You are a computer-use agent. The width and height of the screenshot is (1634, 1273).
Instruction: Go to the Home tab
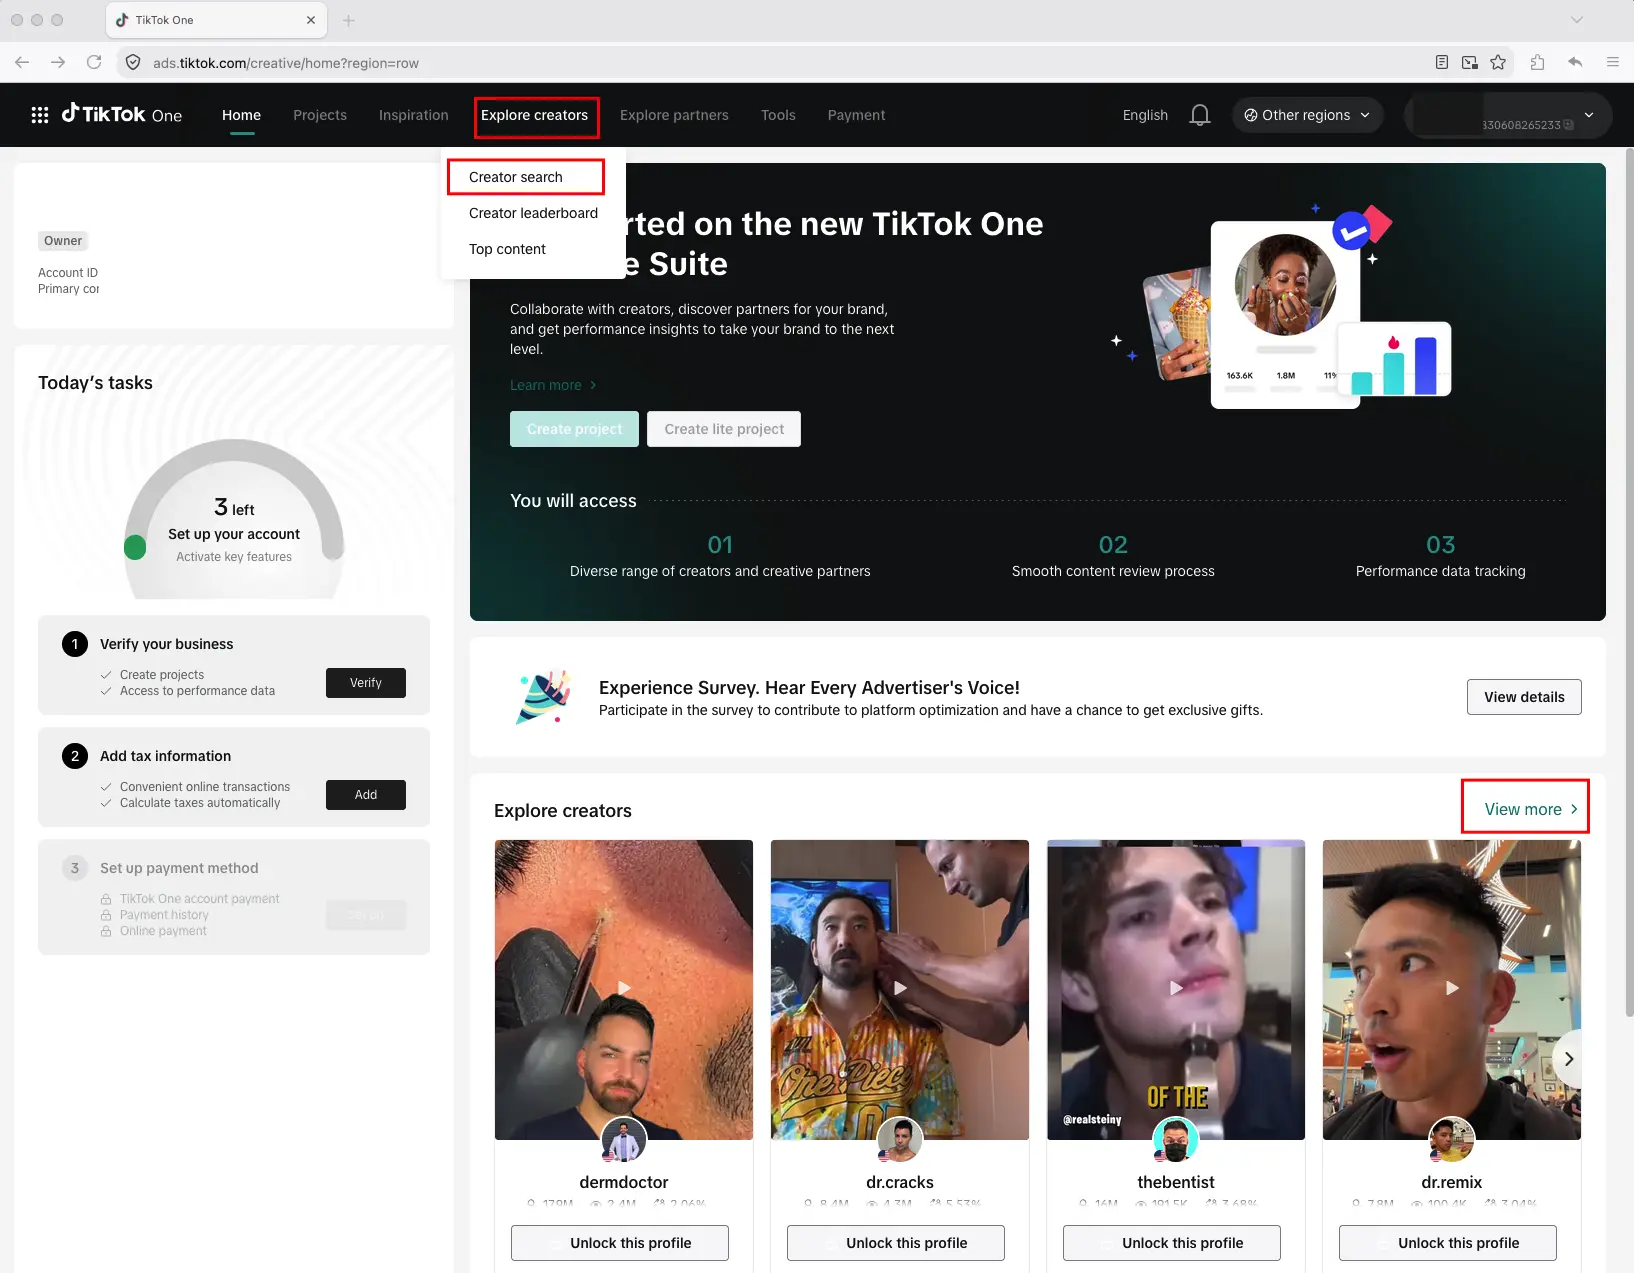tap(241, 115)
